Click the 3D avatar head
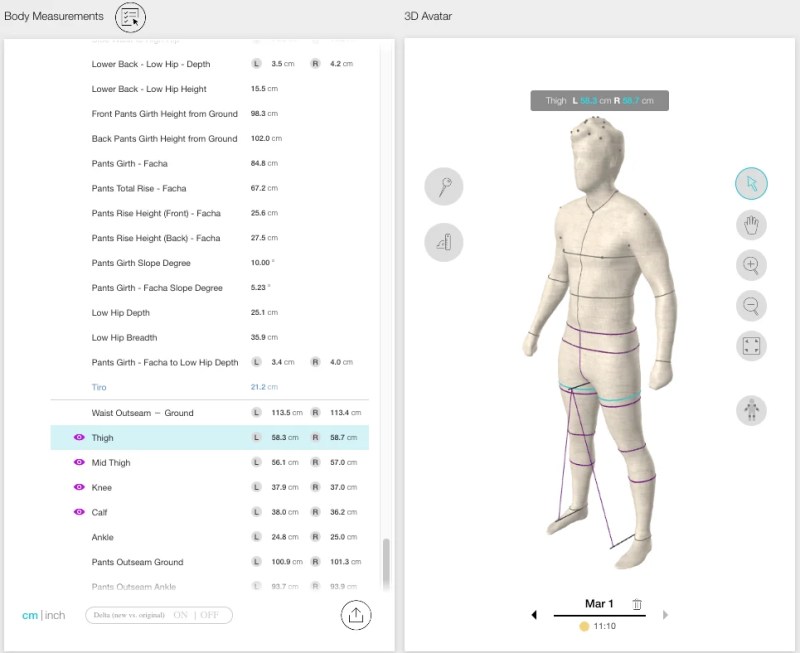This screenshot has height=653, width=800. tap(596, 153)
